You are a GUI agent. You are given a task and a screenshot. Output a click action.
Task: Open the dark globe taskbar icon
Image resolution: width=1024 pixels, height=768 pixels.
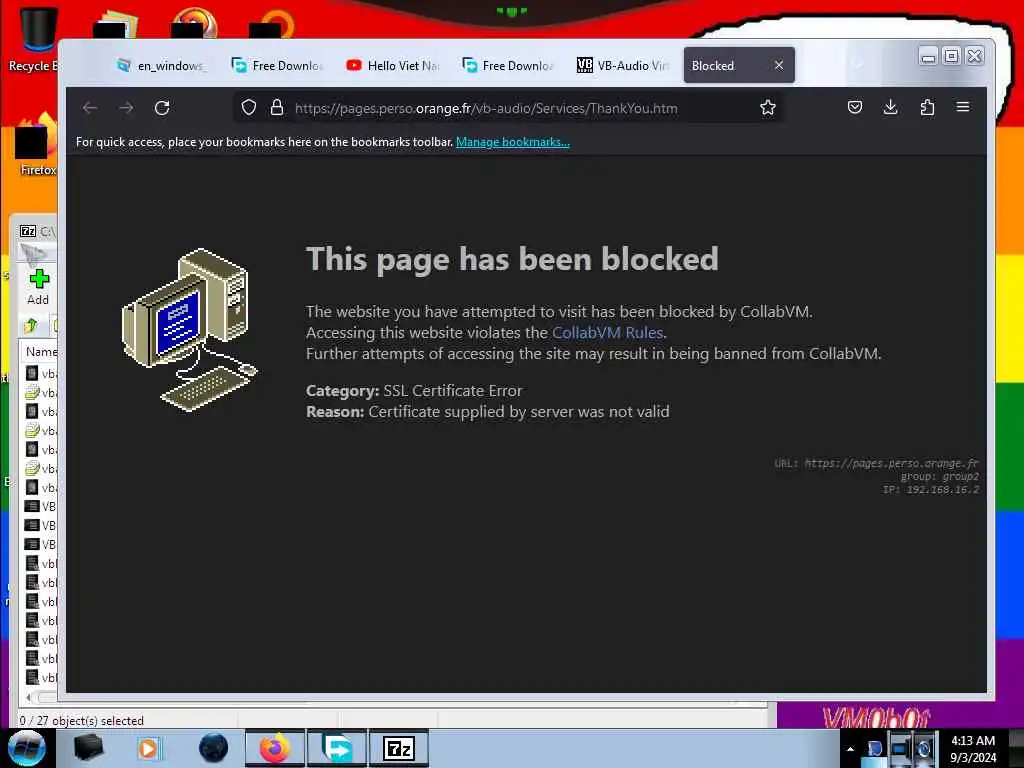(x=213, y=748)
